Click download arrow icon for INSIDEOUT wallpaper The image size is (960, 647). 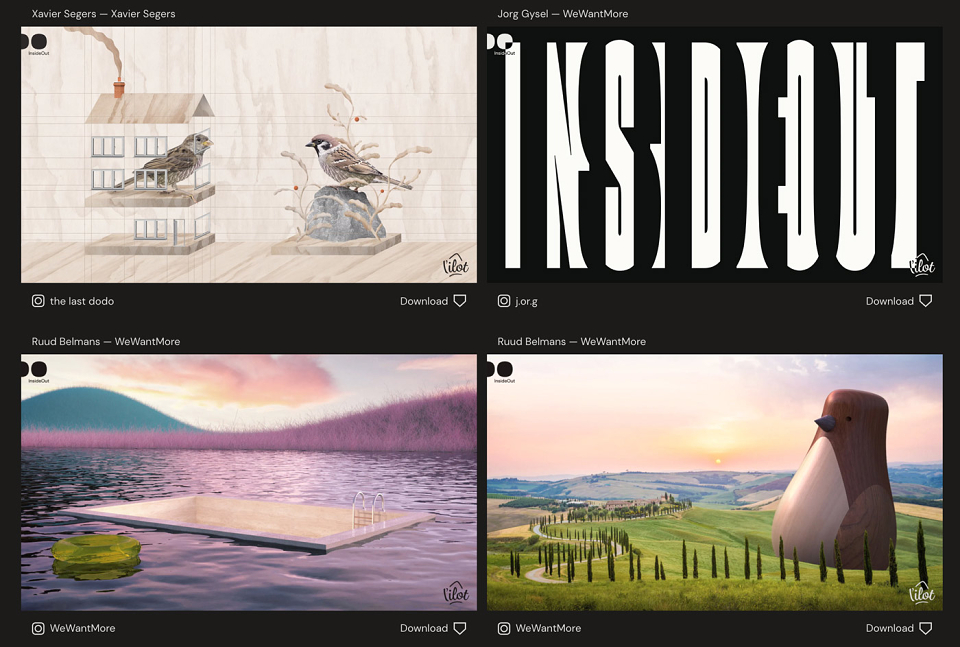926,301
